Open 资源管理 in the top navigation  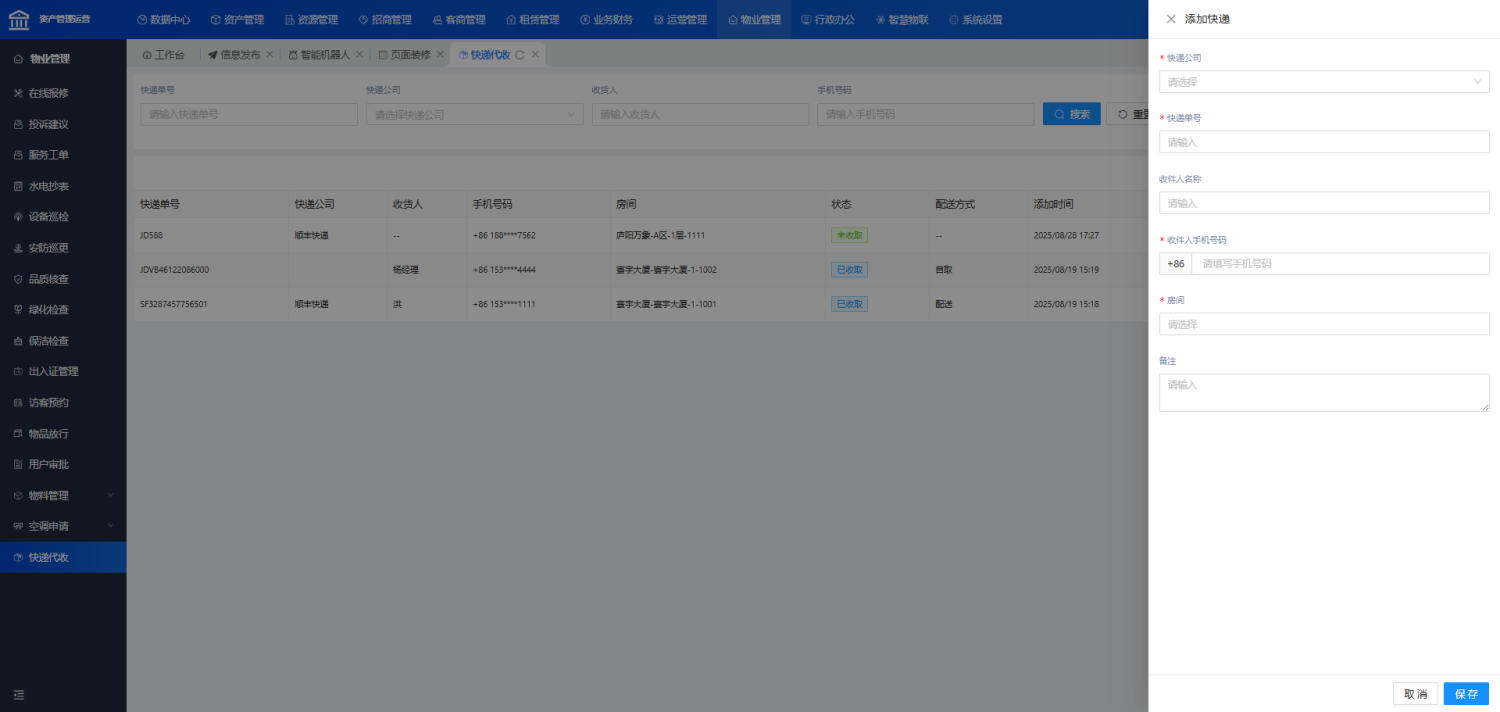pyautogui.click(x=311, y=19)
